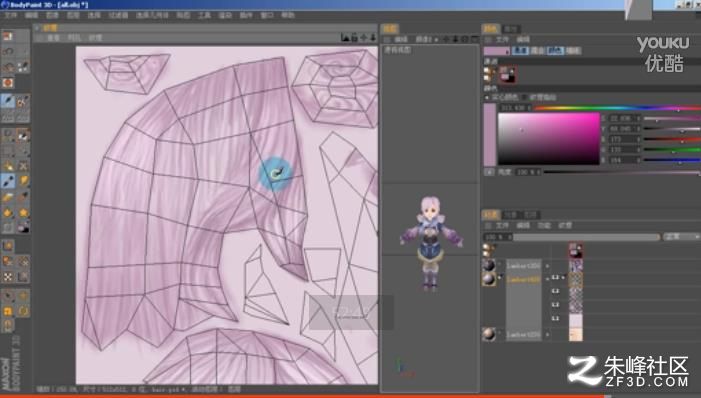Toggle the texture paint checkbox in color panel
The image size is (701, 398).
pyautogui.click(x=524, y=97)
